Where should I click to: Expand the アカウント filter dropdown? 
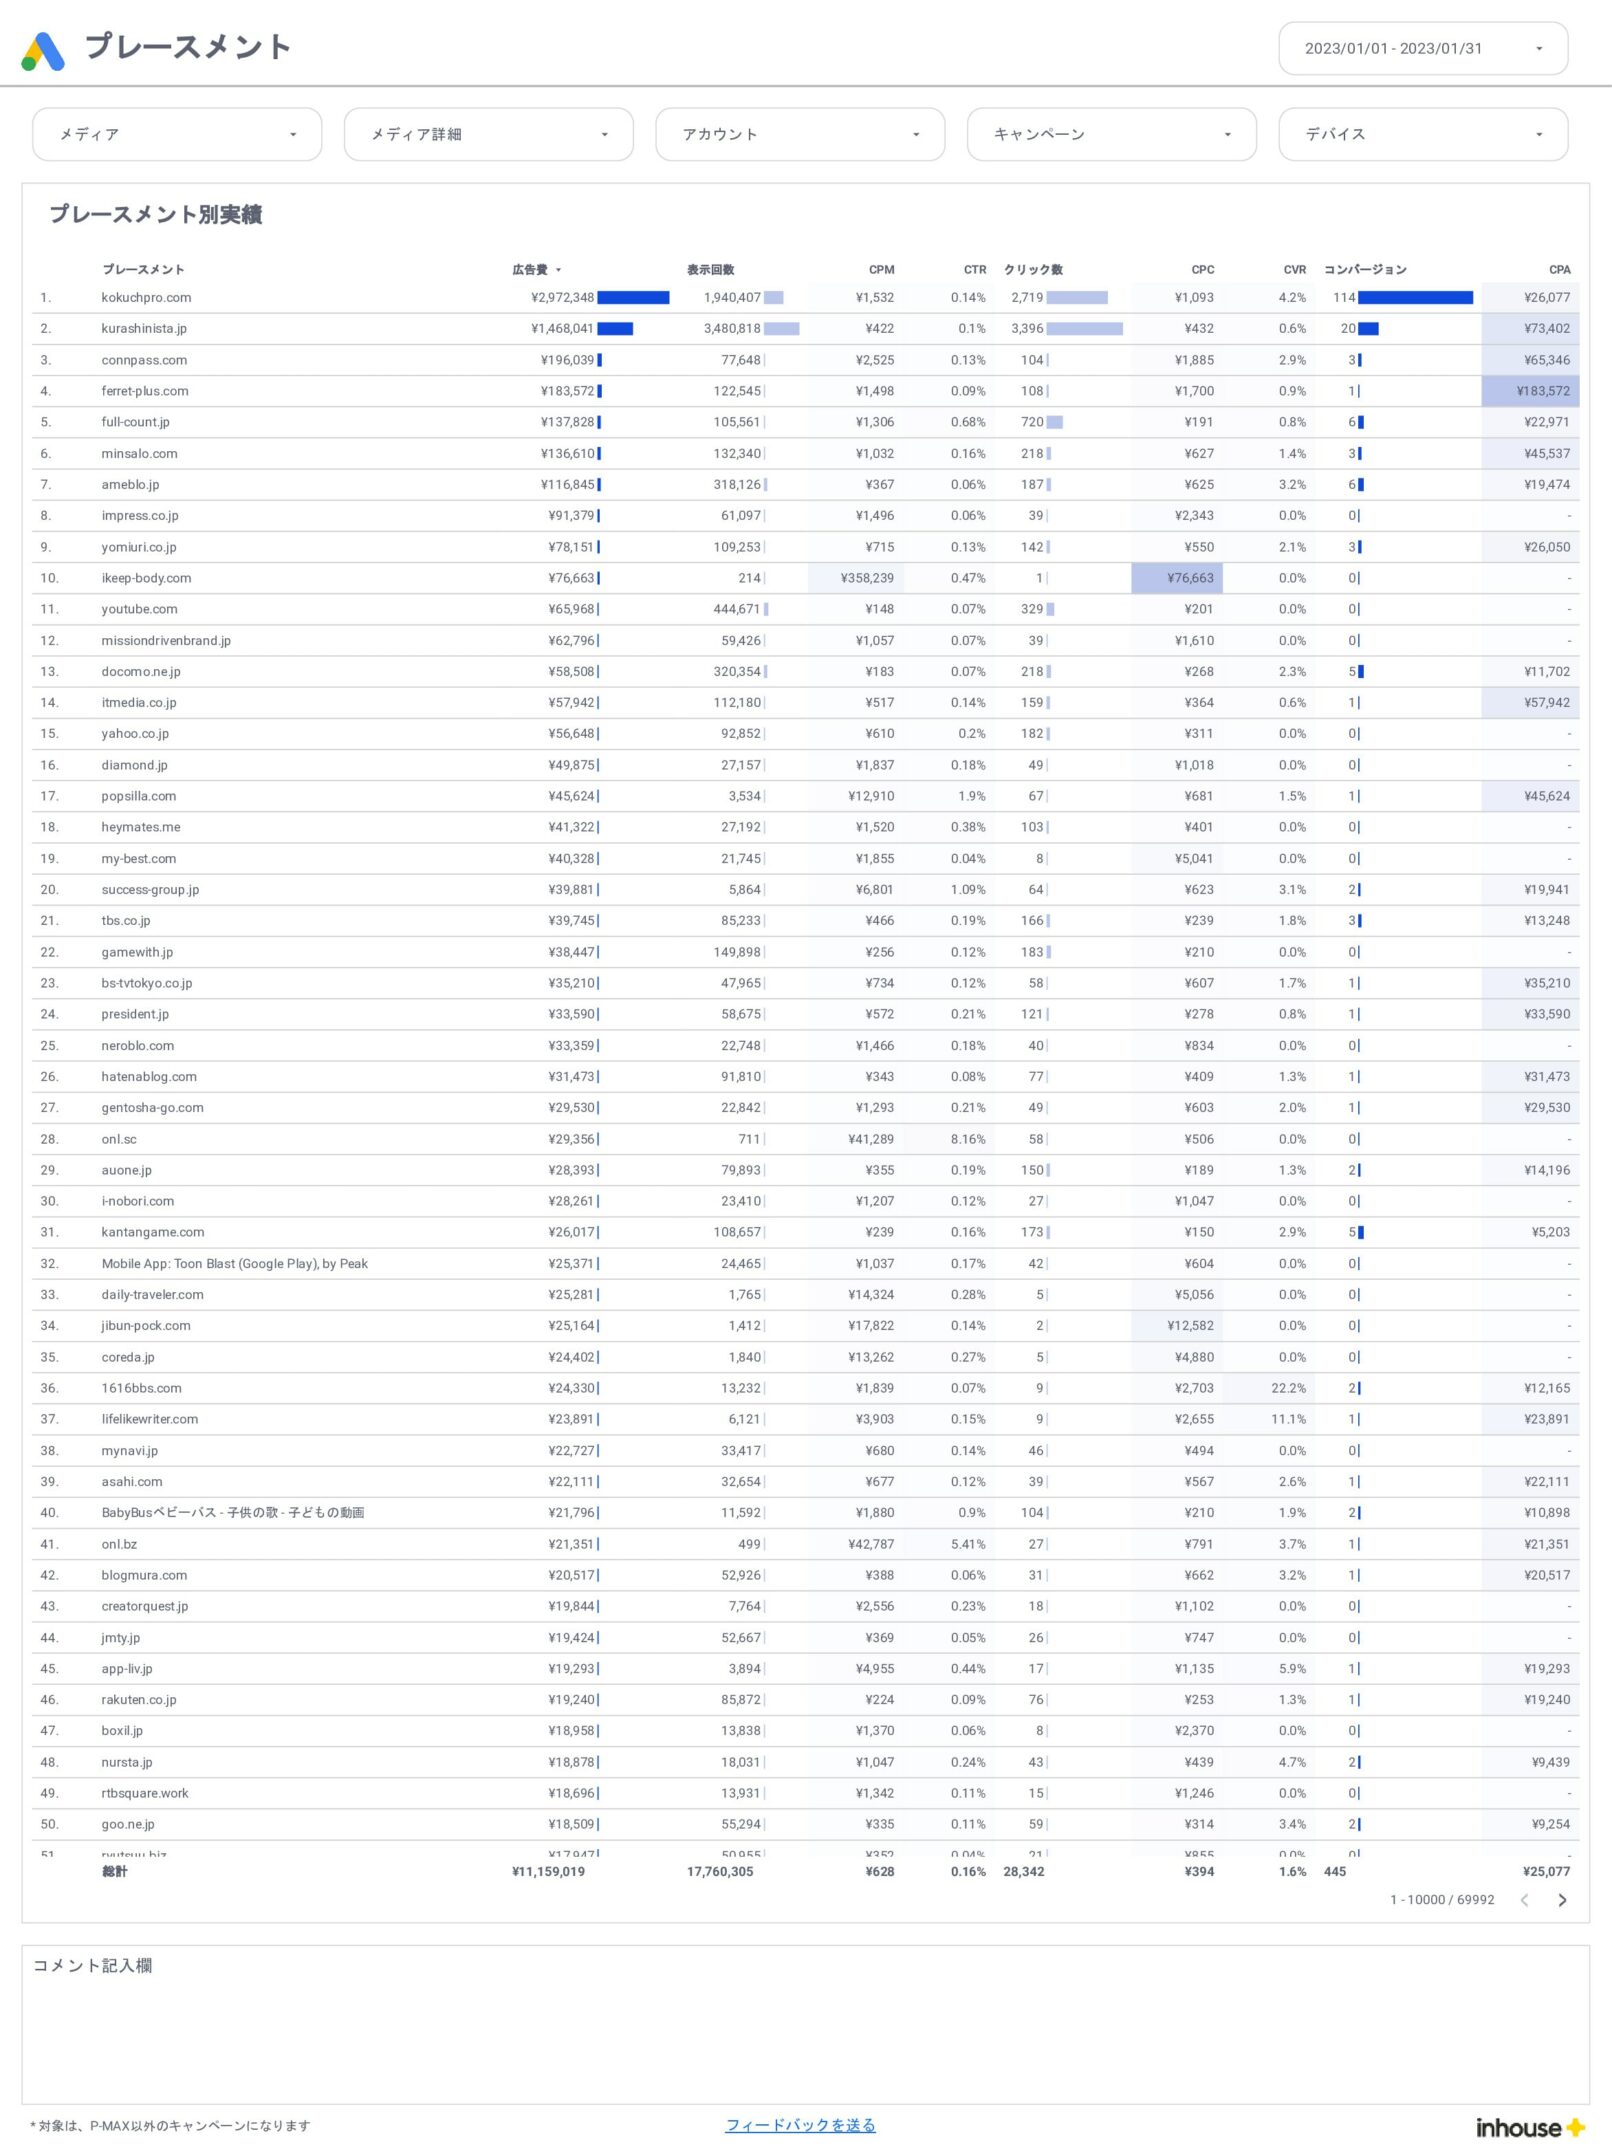coord(800,134)
